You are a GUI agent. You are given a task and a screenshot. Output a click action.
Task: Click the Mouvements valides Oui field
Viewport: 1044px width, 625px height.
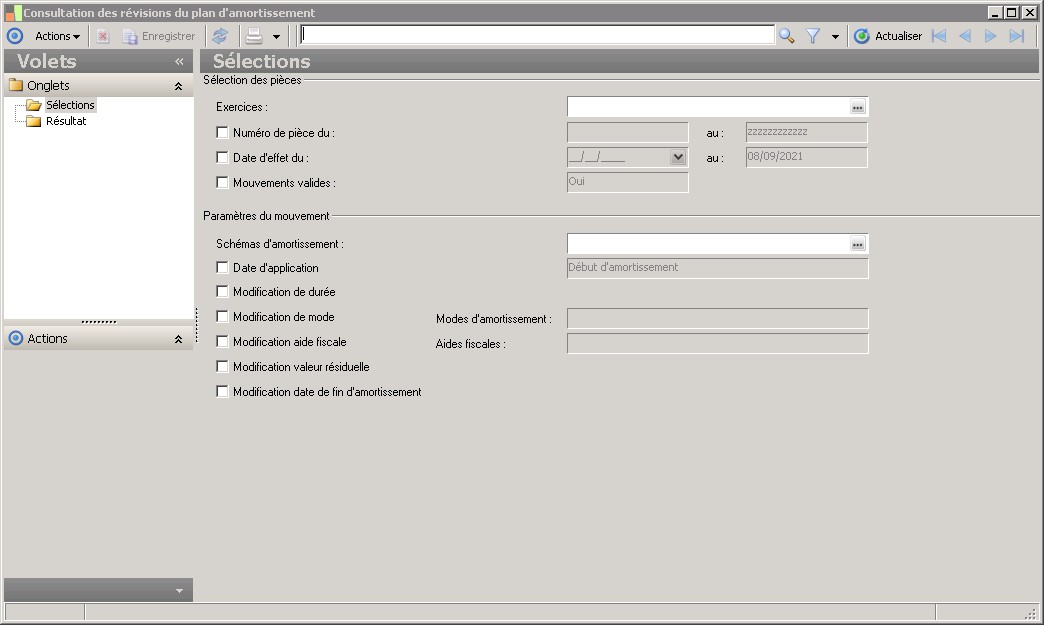point(628,182)
